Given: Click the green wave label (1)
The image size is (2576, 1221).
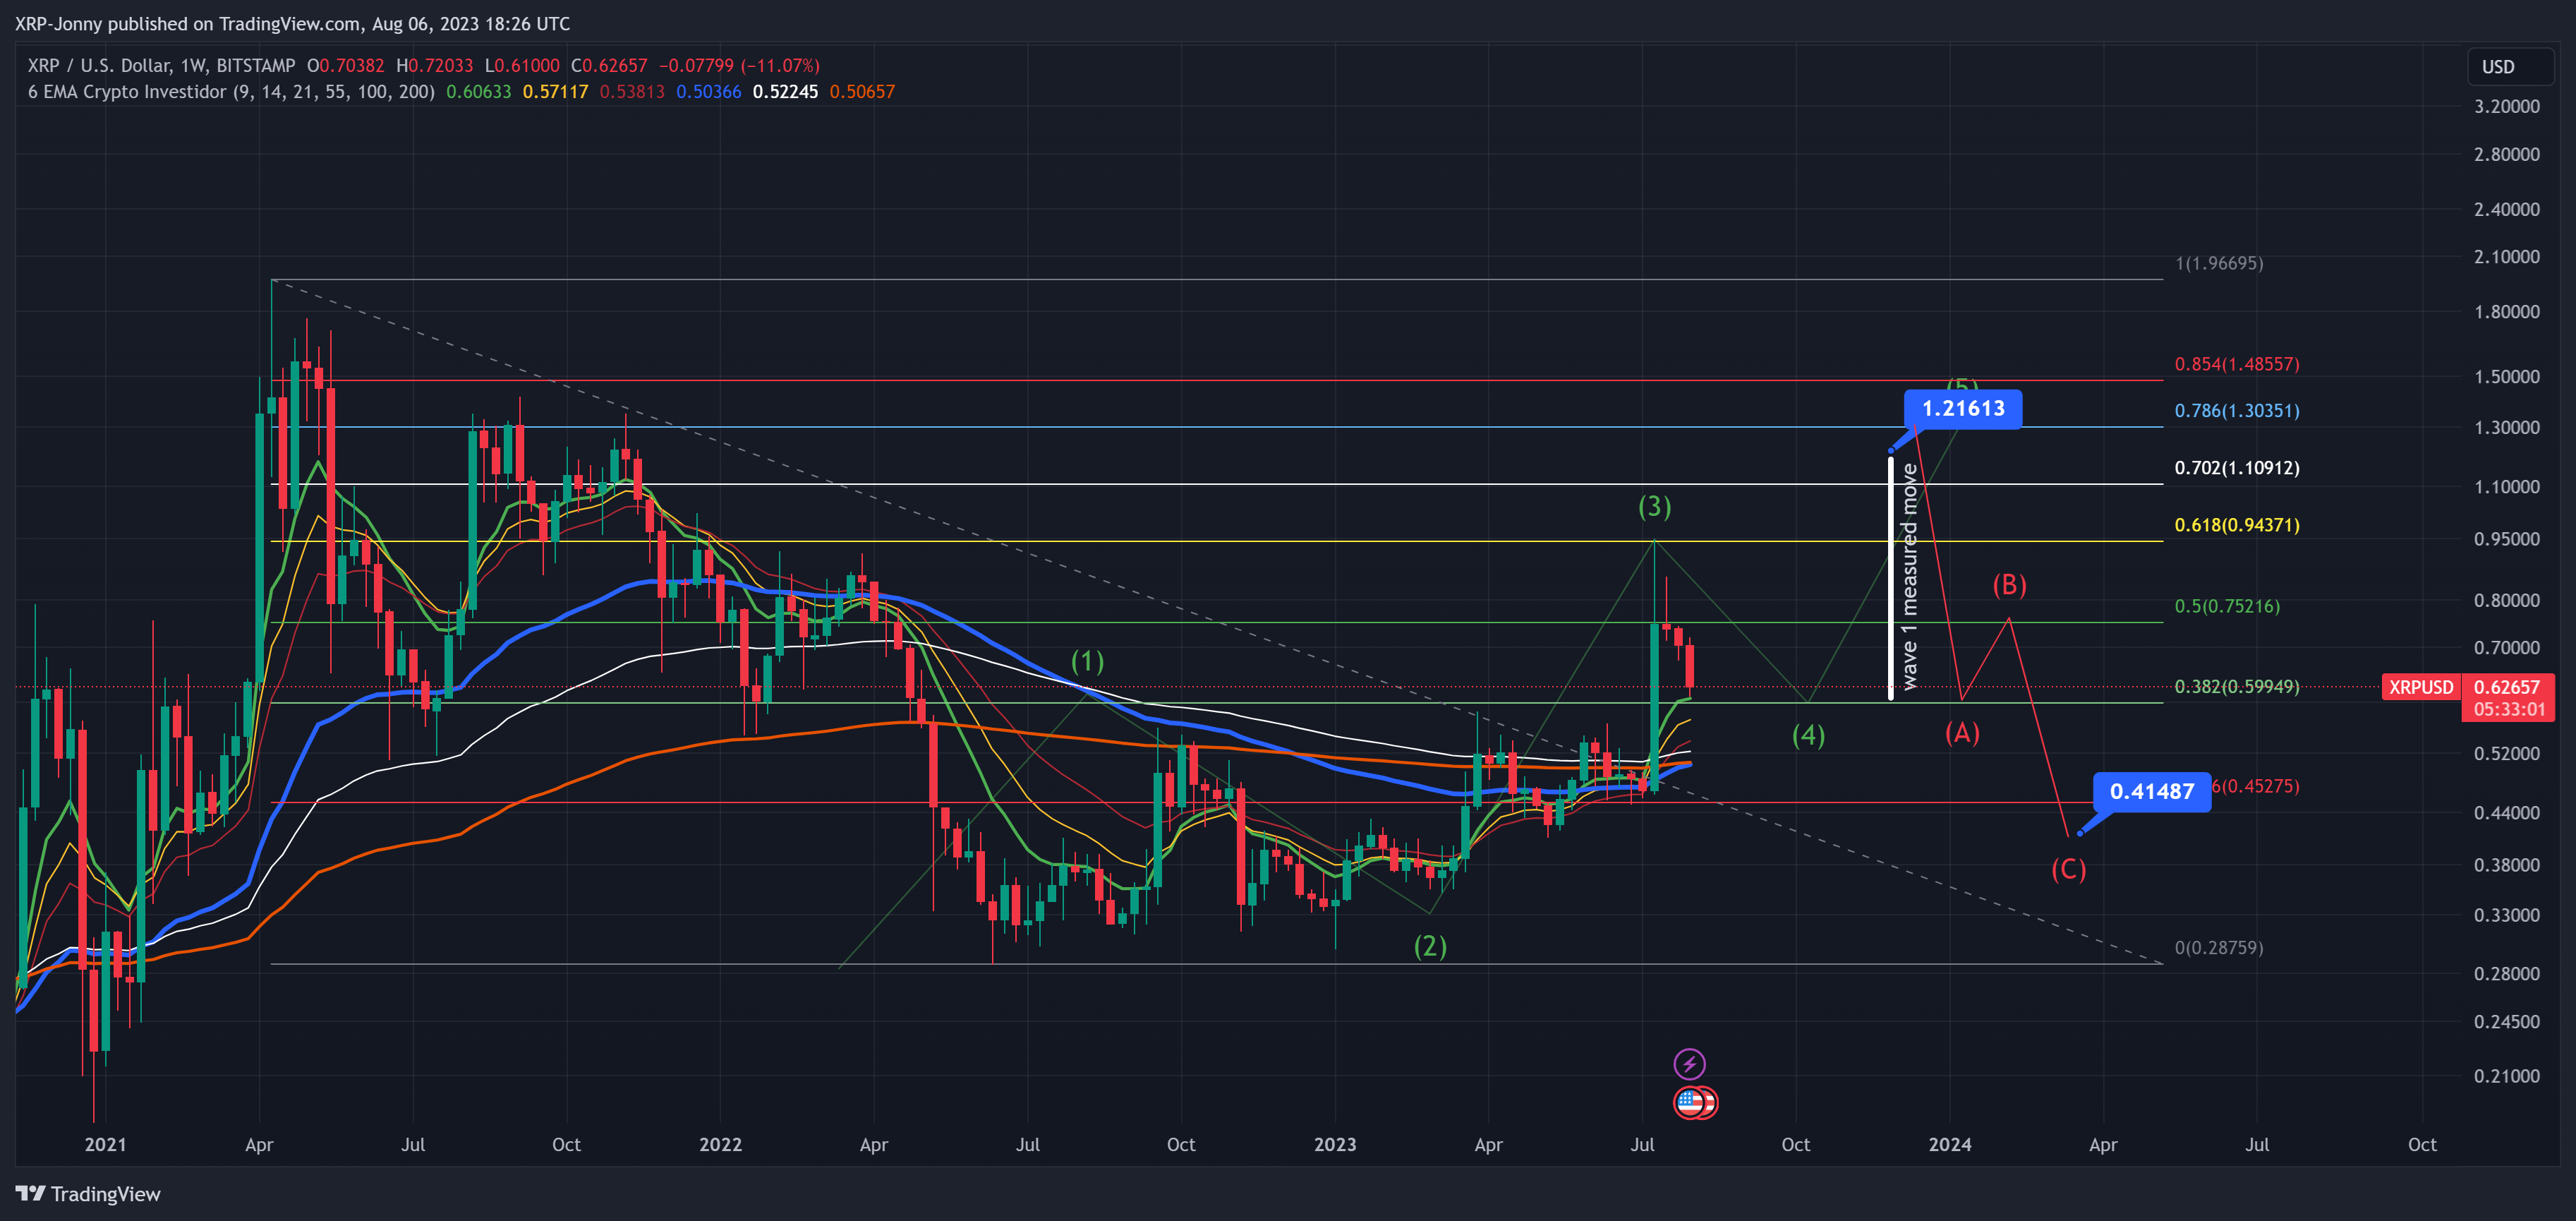Looking at the screenshot, I should pyautogui.click(x=1087, y=661).
